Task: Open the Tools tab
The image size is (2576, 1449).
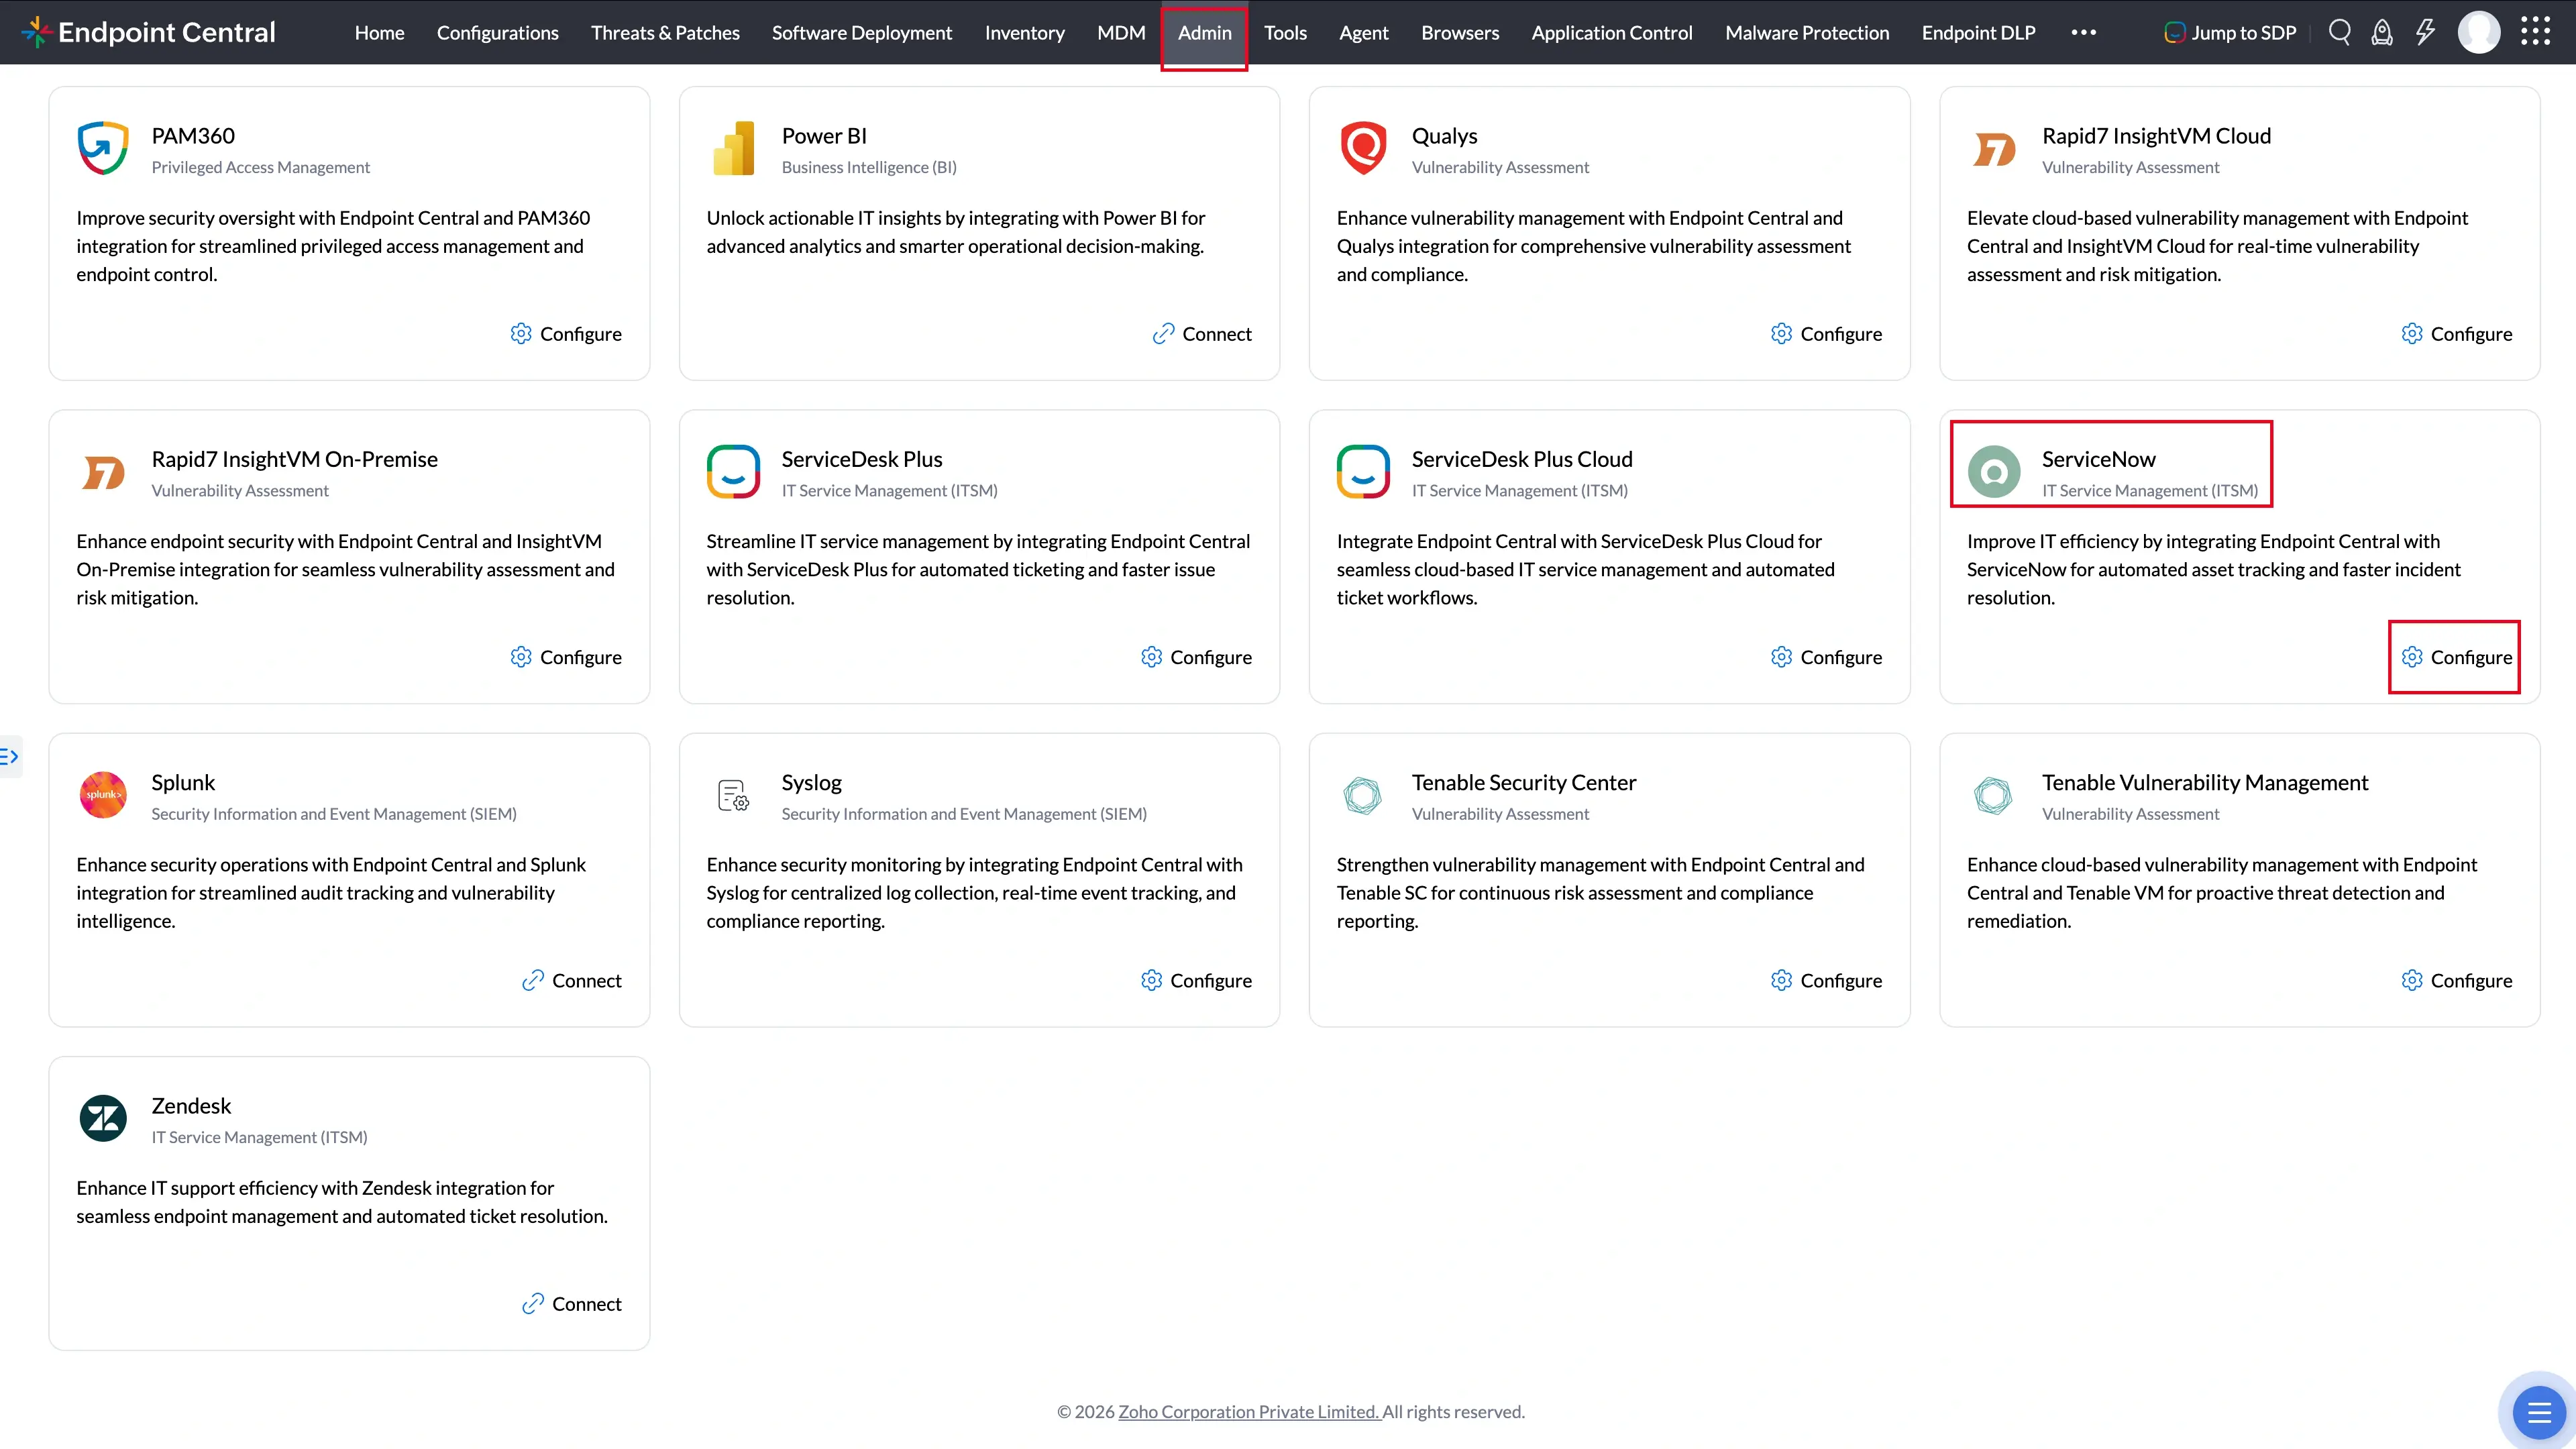Action: (x=1285, y=32)
